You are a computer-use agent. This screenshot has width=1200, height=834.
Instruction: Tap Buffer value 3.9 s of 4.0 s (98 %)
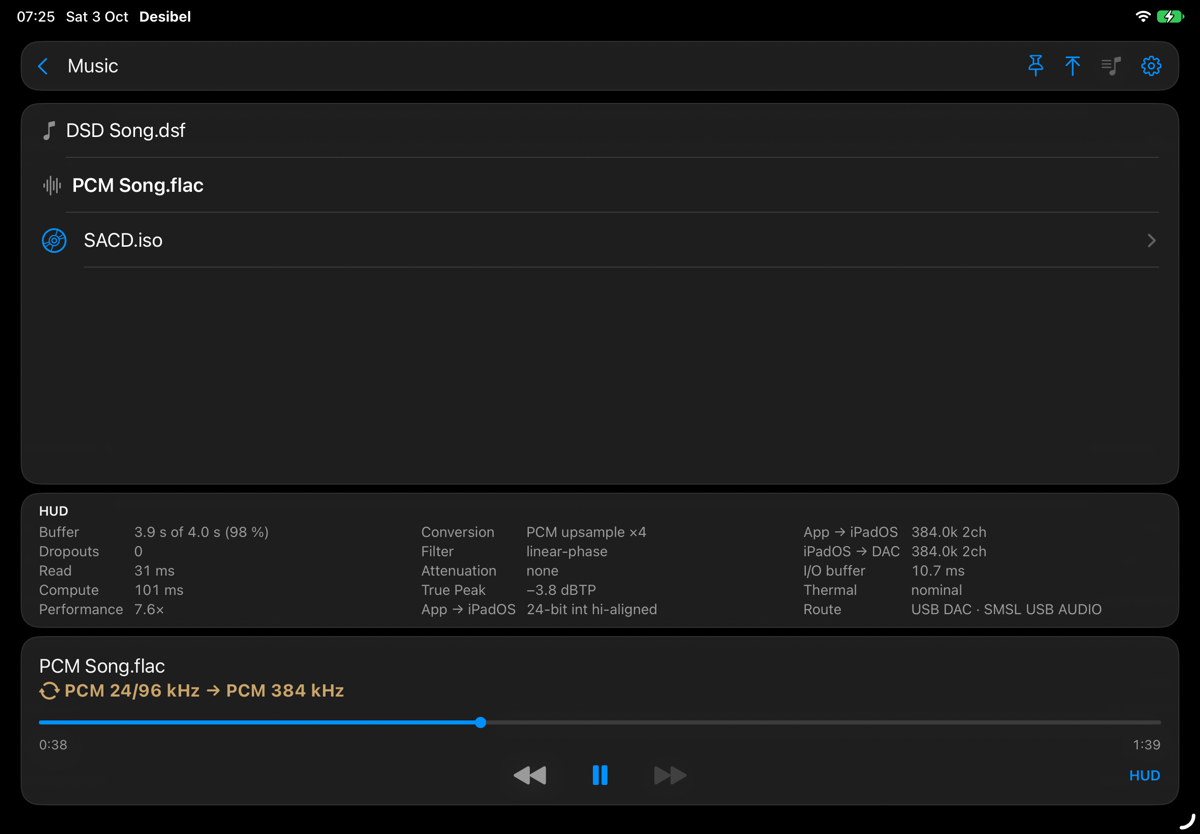[201, 532]
